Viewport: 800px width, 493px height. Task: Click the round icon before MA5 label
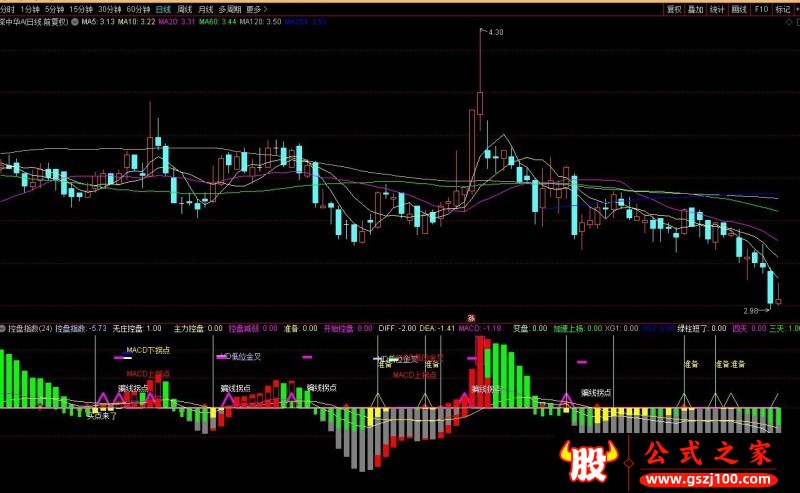[76, 20]
